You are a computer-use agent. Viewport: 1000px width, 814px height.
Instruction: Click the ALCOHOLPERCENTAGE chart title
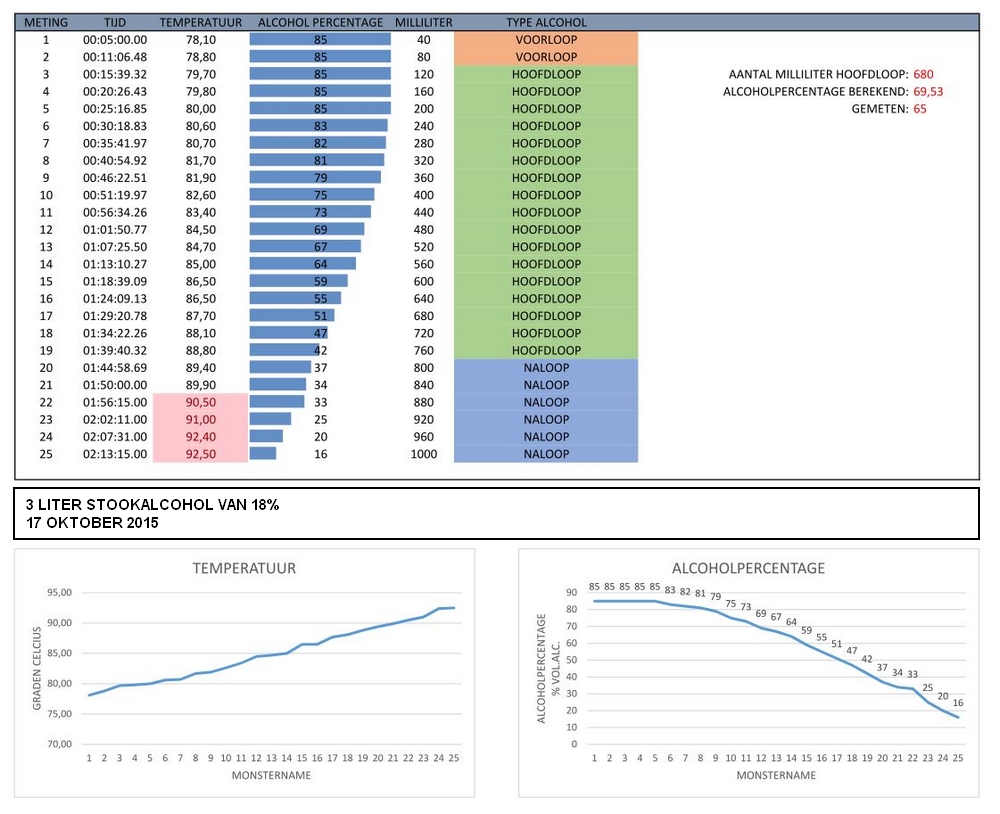[x=749, y=568]
